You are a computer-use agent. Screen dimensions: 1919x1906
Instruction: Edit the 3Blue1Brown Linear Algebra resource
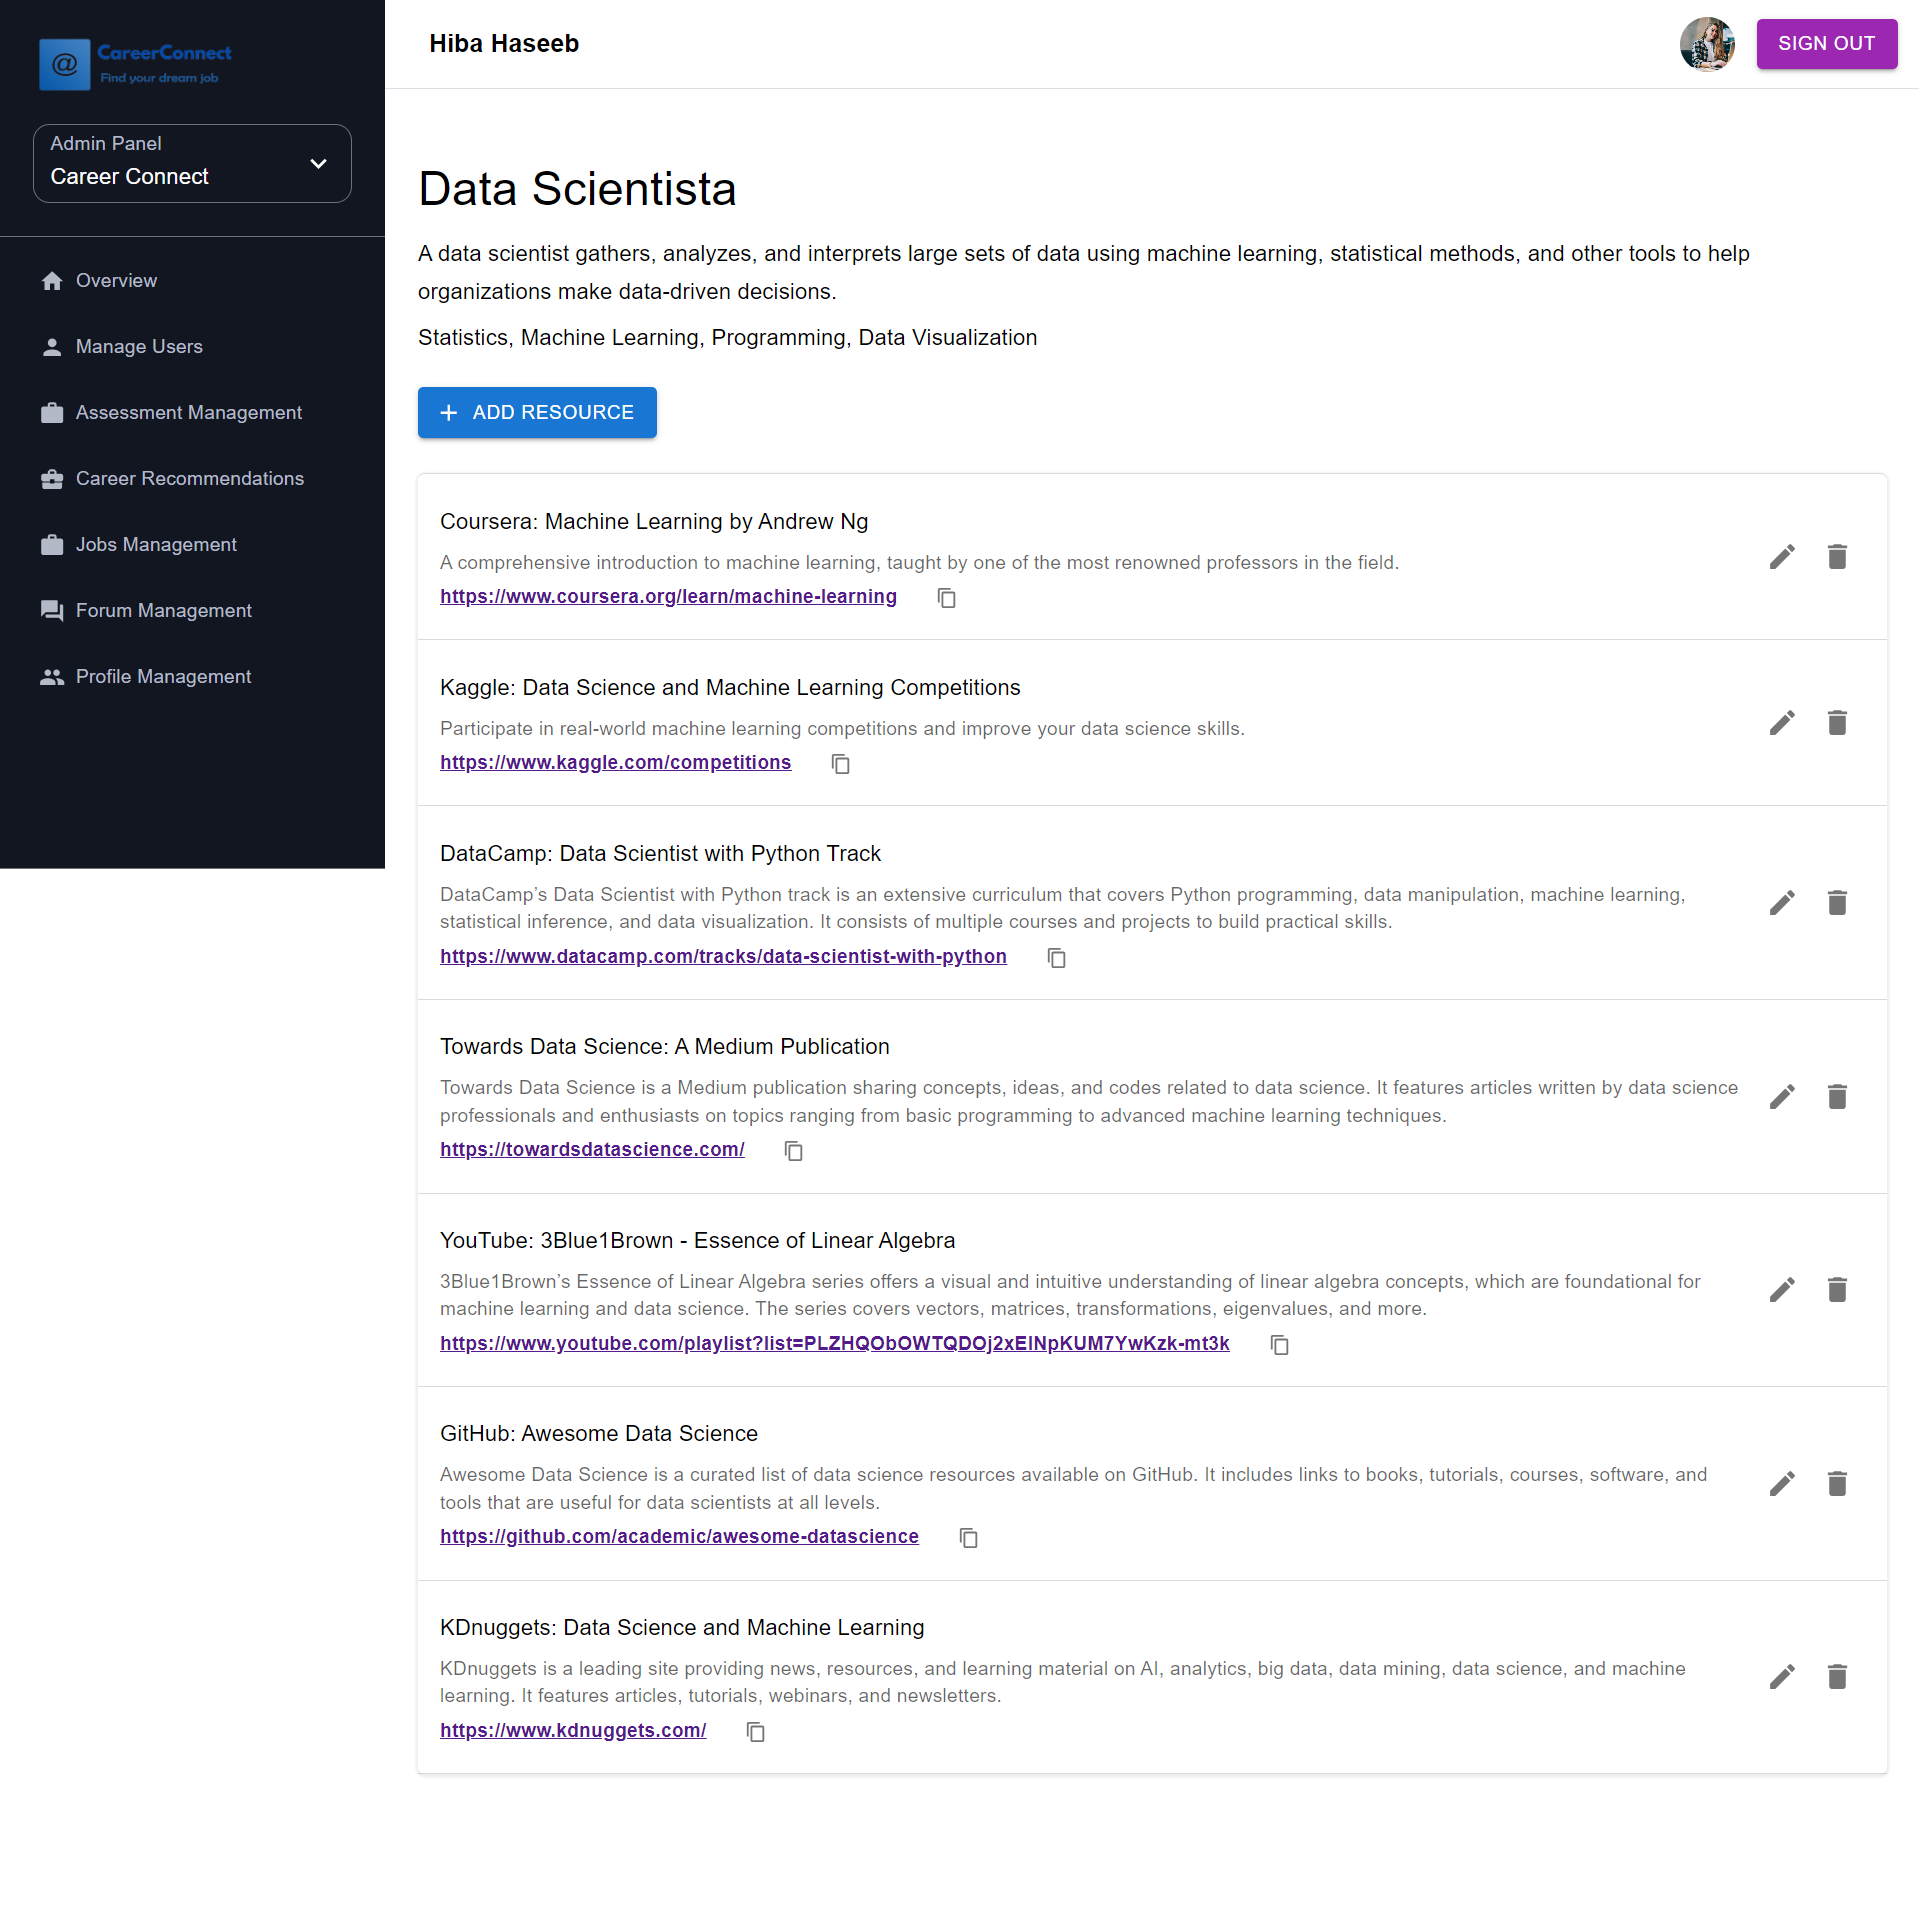point(1782,1290)
